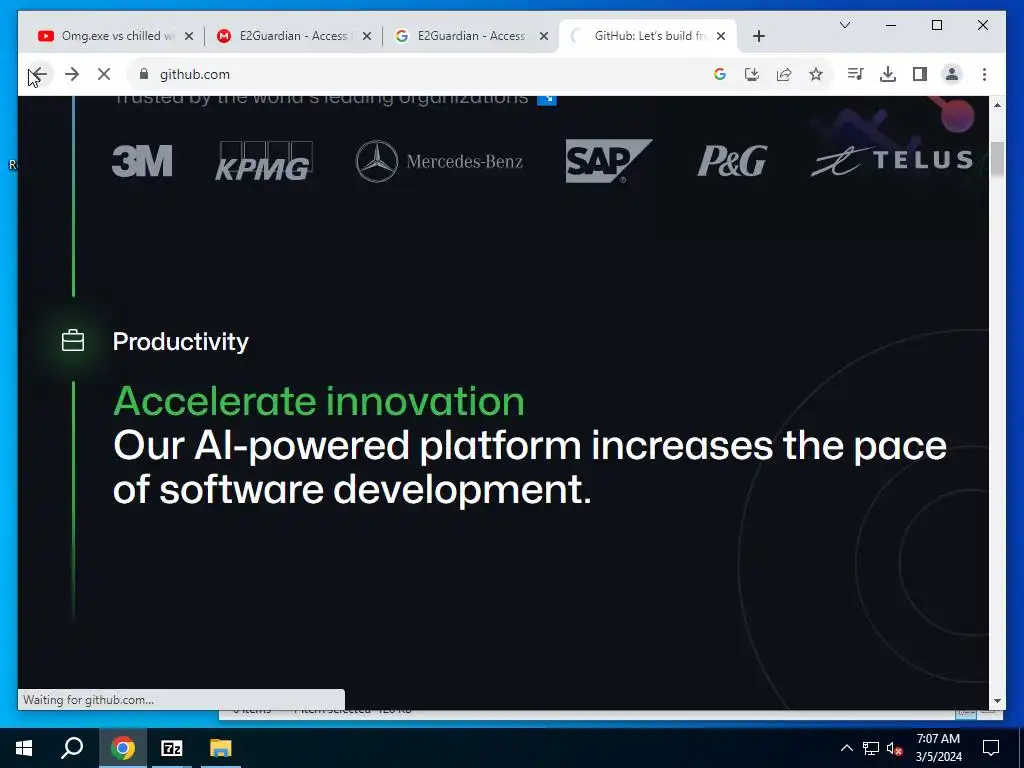Viewport: 1024px width, 768px height.
Task: Close the Omg.exe YouTube tab
Action: pos(189,36)
